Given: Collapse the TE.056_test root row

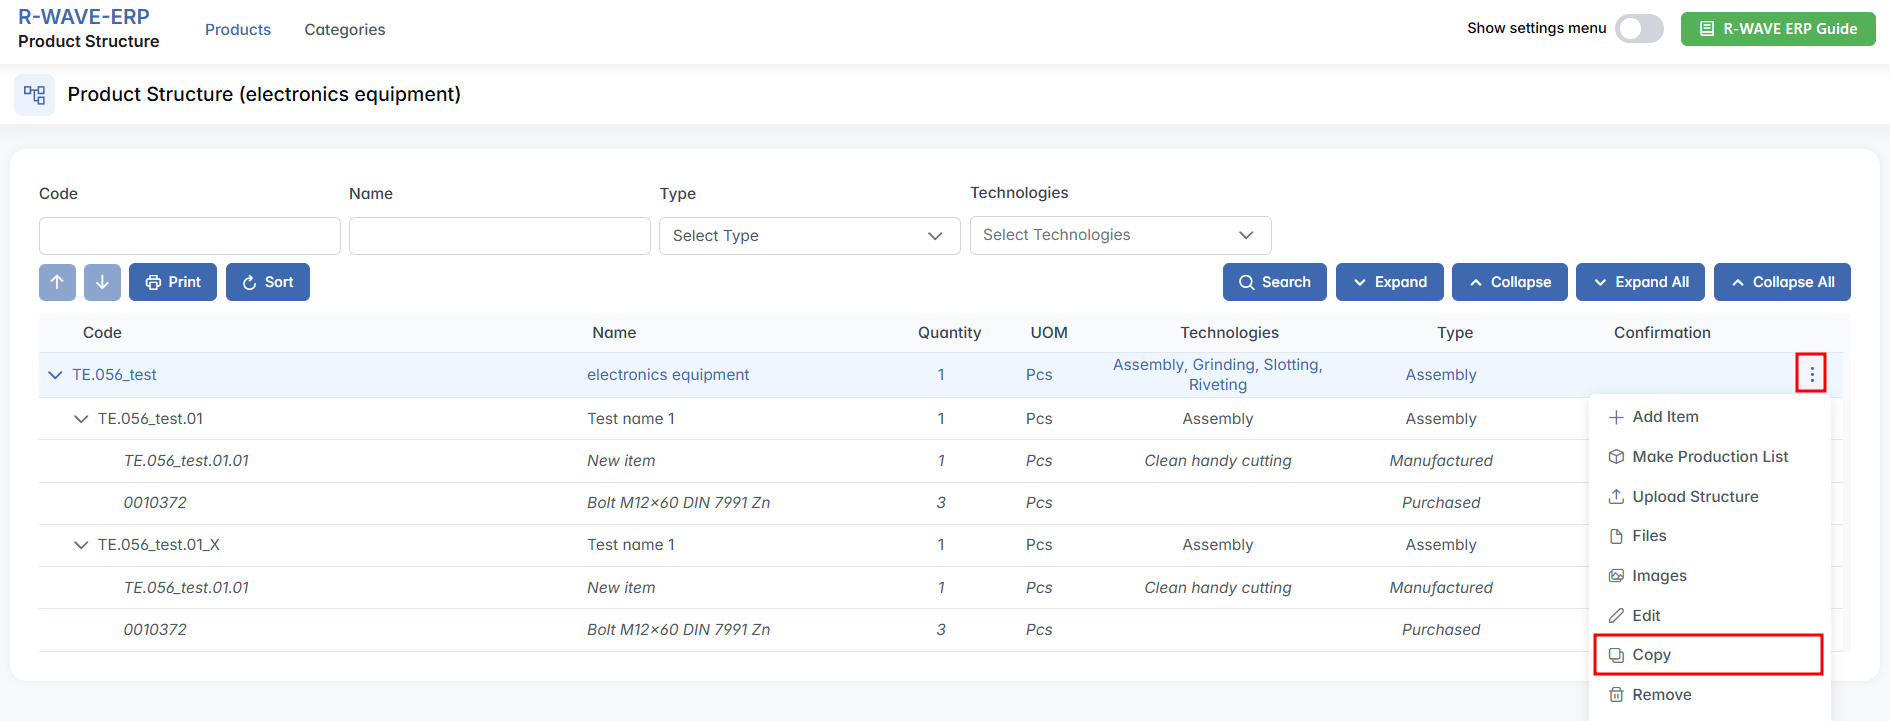Looking at the screenshot, I should (x=55, y=375).
